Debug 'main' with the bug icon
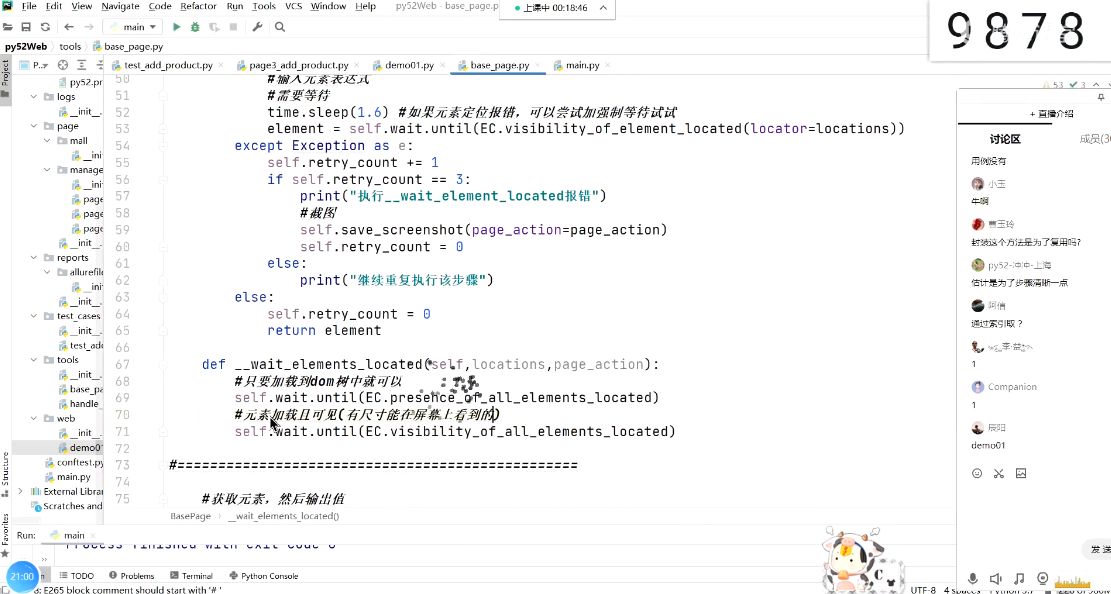1111x594 pixels. click(195, 27)
